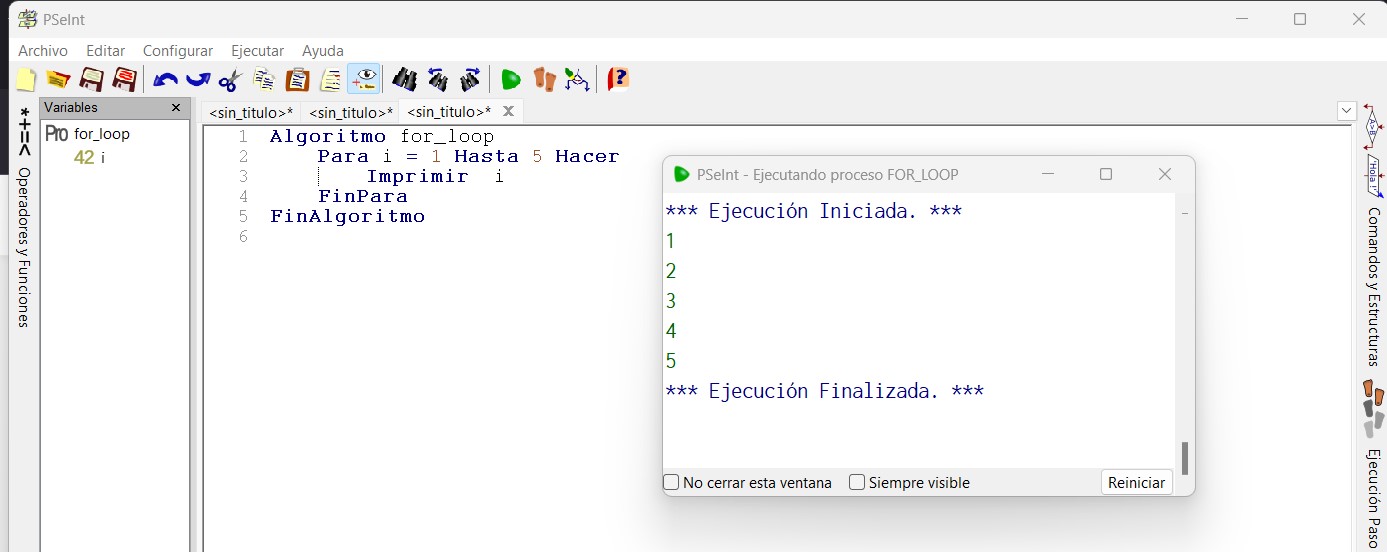Screen dimensions: 1387x552
Task: Click the Save As floppy icon
Action: coord(125,79)
